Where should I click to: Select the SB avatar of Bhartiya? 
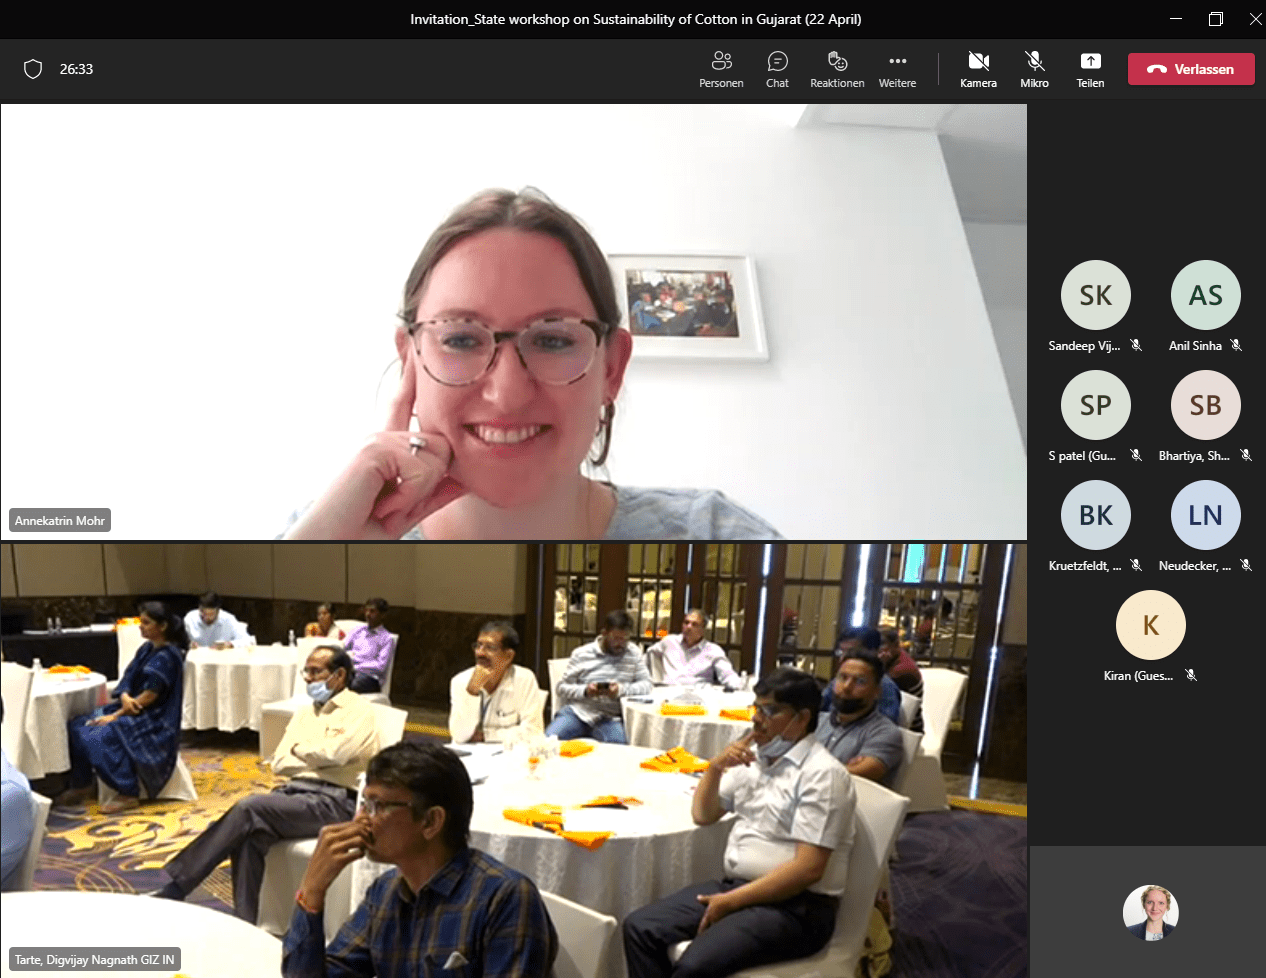tap(1206, 405)
